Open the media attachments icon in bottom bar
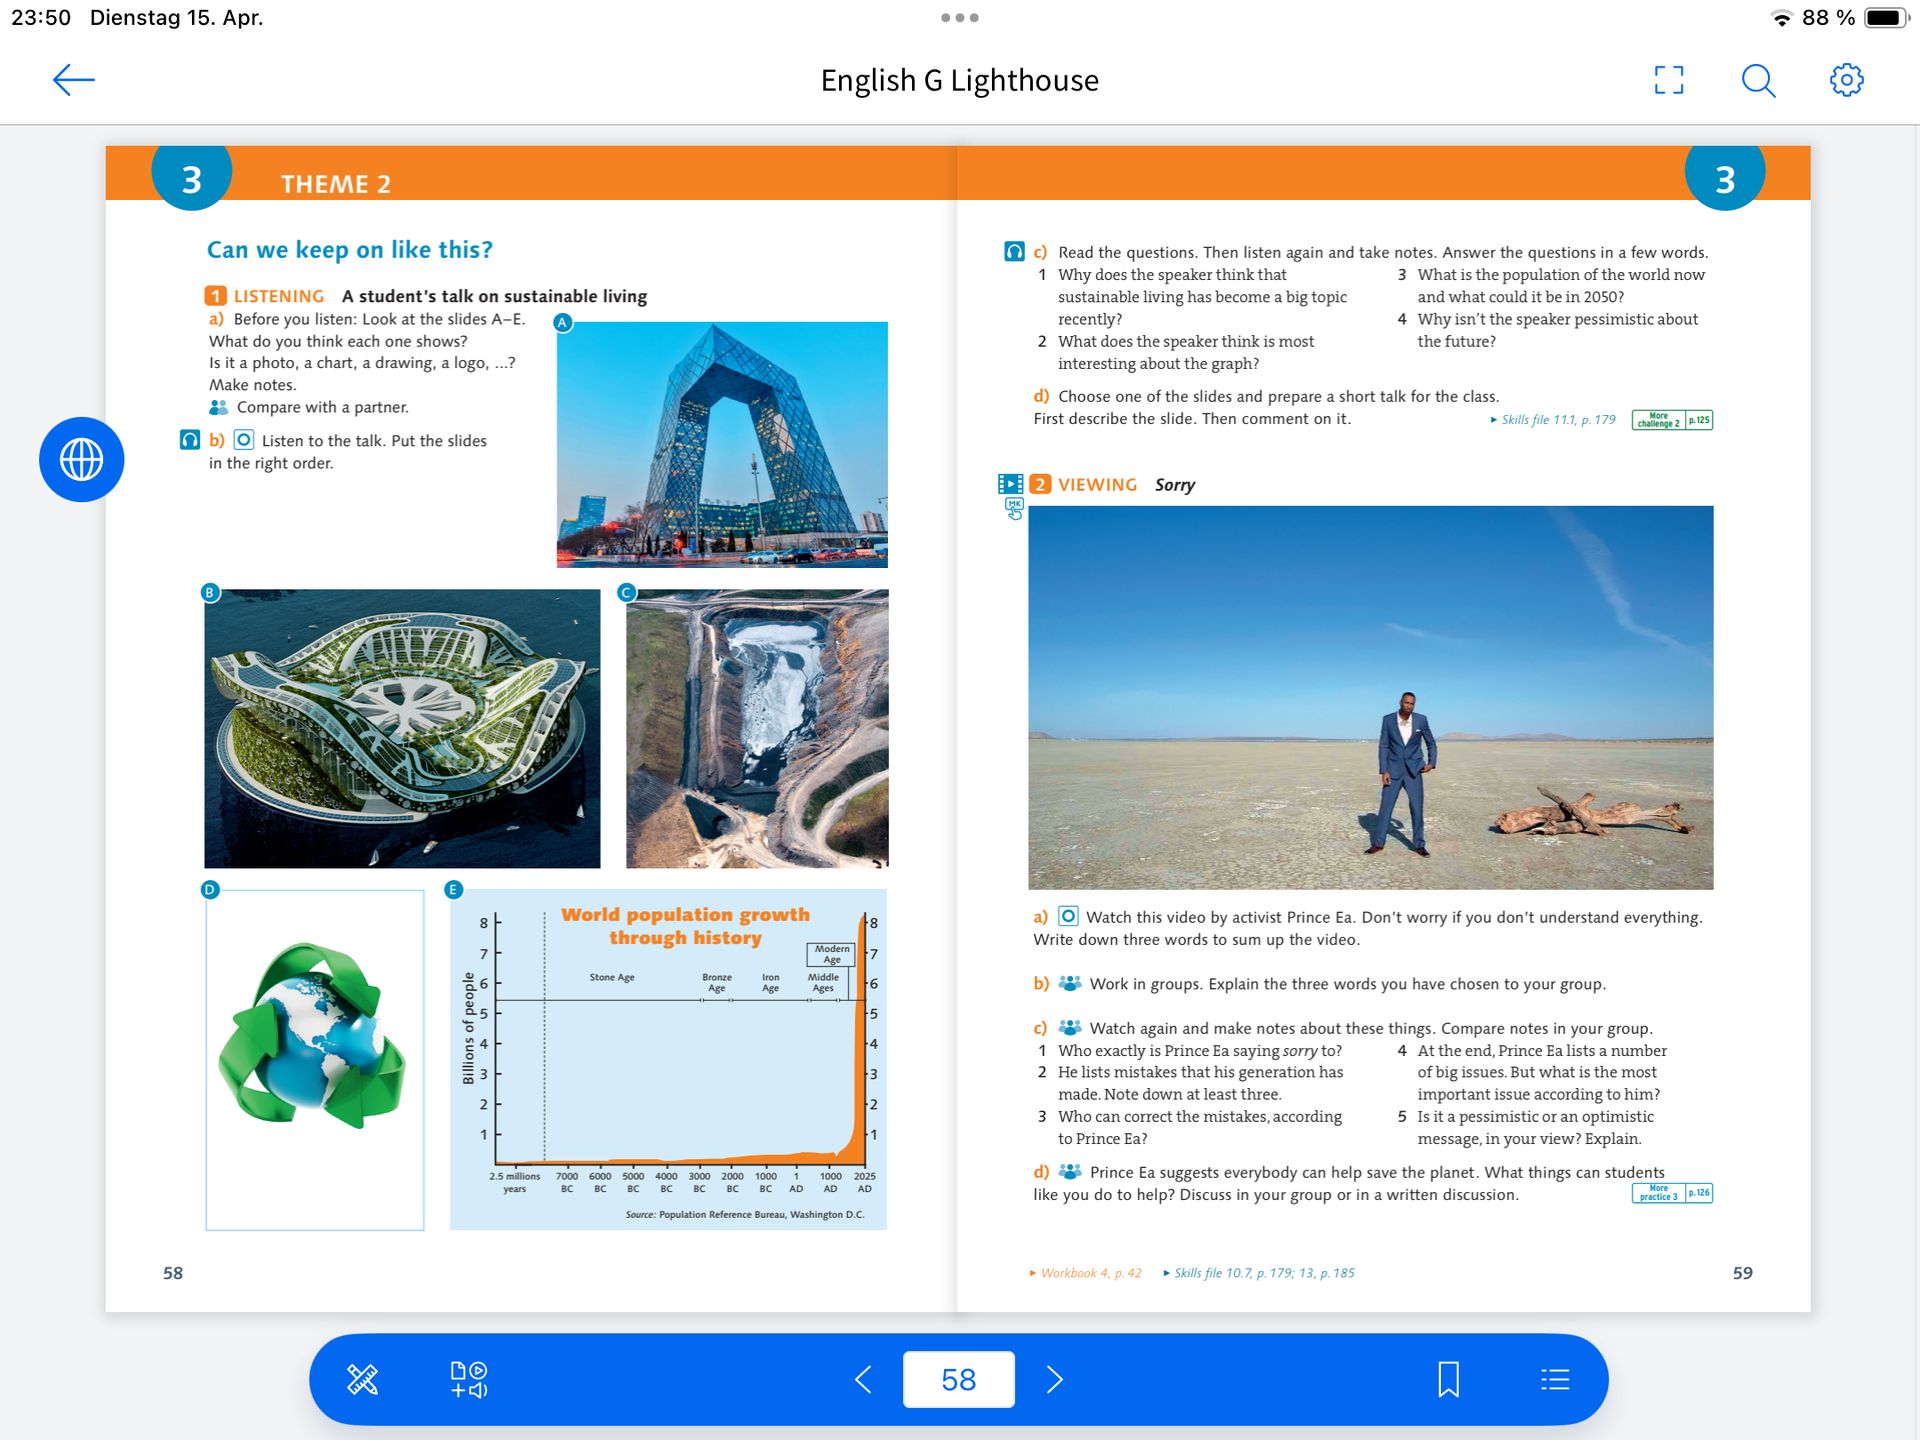The height and width of the screenshot is (1440, 1920). point(468,1380)
